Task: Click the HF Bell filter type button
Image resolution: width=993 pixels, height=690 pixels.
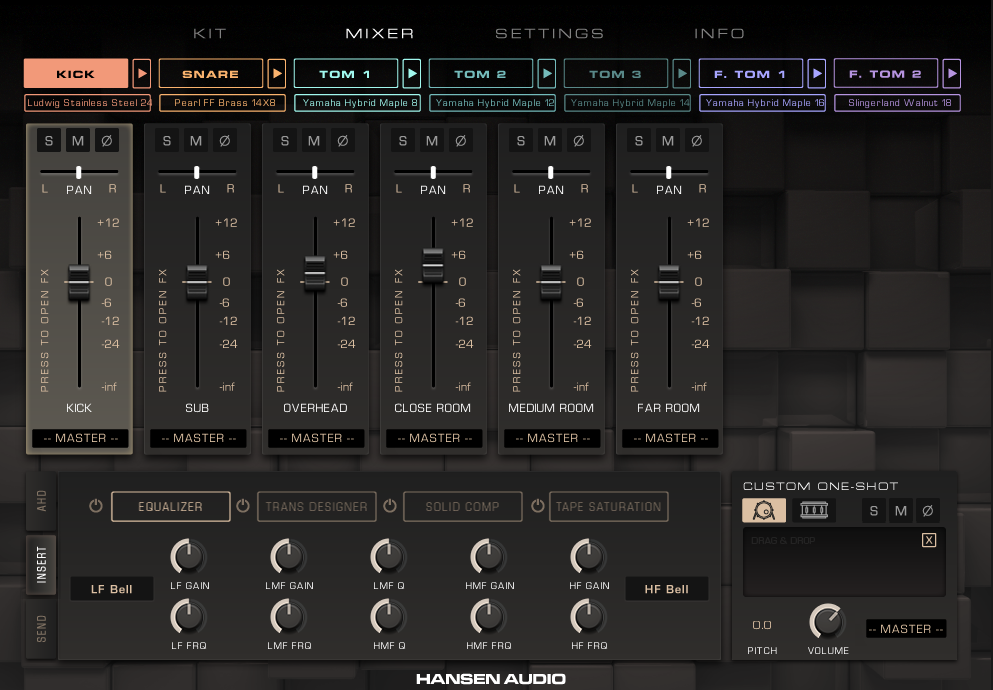Action: click(x=666, y=589)
